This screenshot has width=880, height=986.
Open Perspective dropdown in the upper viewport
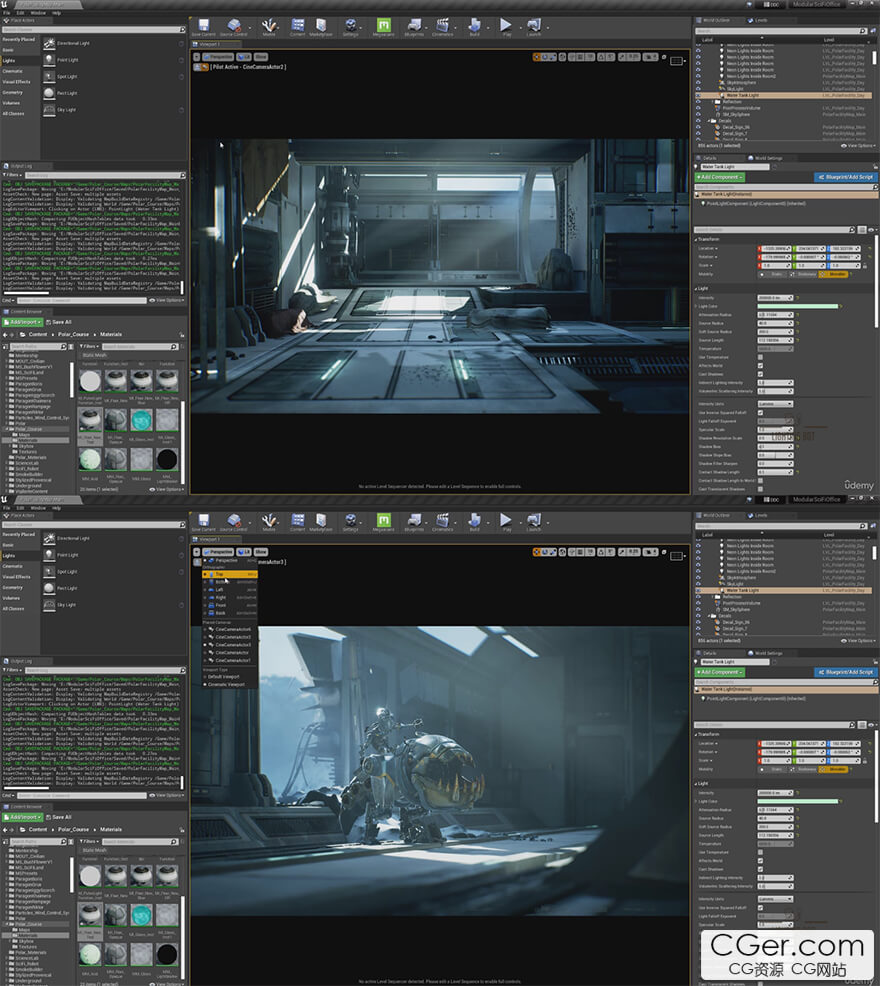pyautogui.click(x=218, y=57)
